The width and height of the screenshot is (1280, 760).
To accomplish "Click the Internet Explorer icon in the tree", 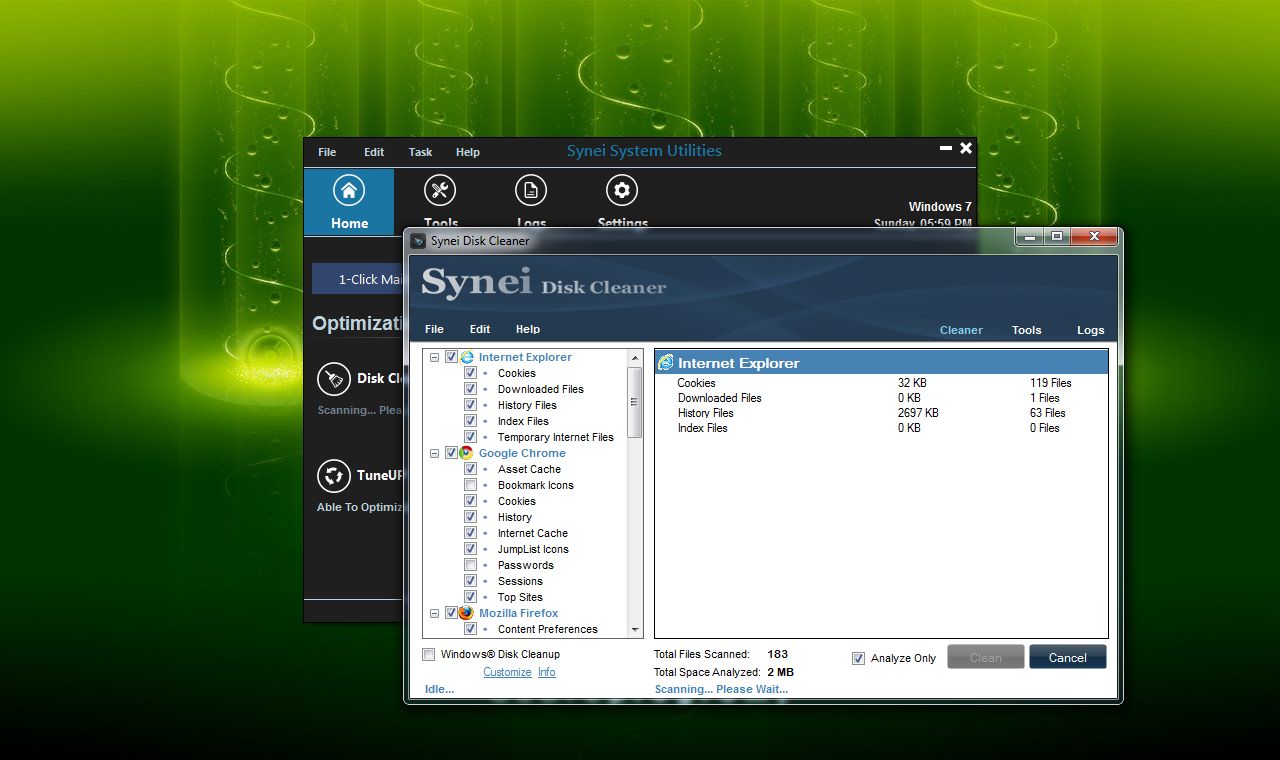I will point(467,357).
